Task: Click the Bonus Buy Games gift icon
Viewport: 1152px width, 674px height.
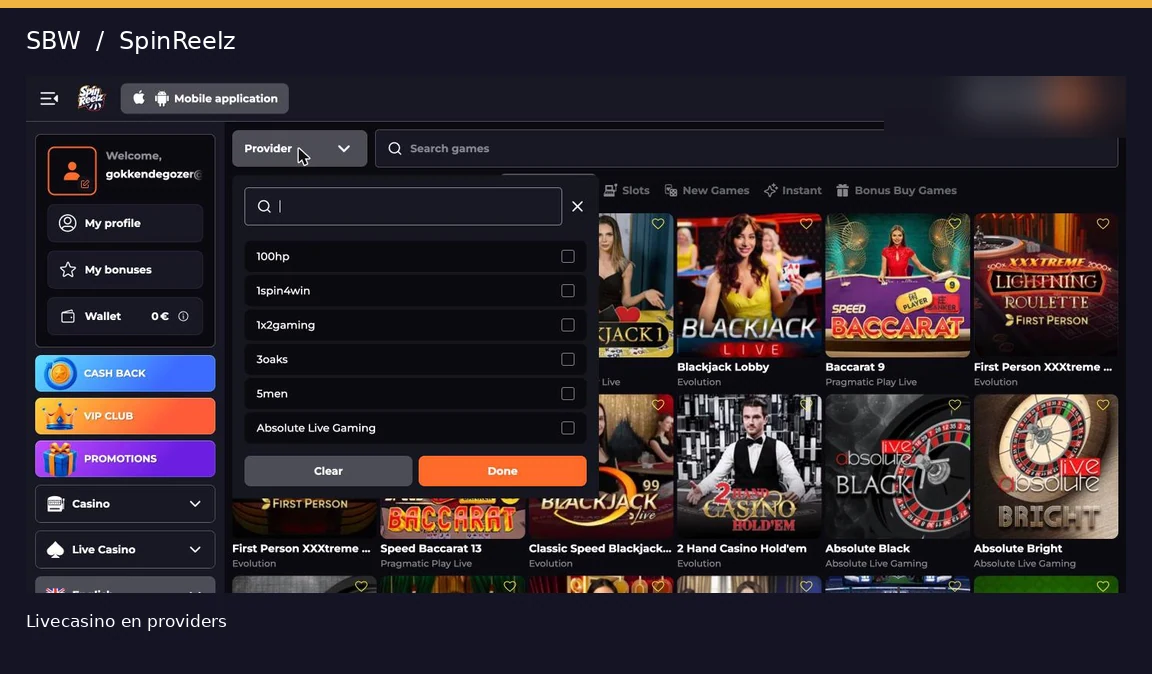Action: 842,190
